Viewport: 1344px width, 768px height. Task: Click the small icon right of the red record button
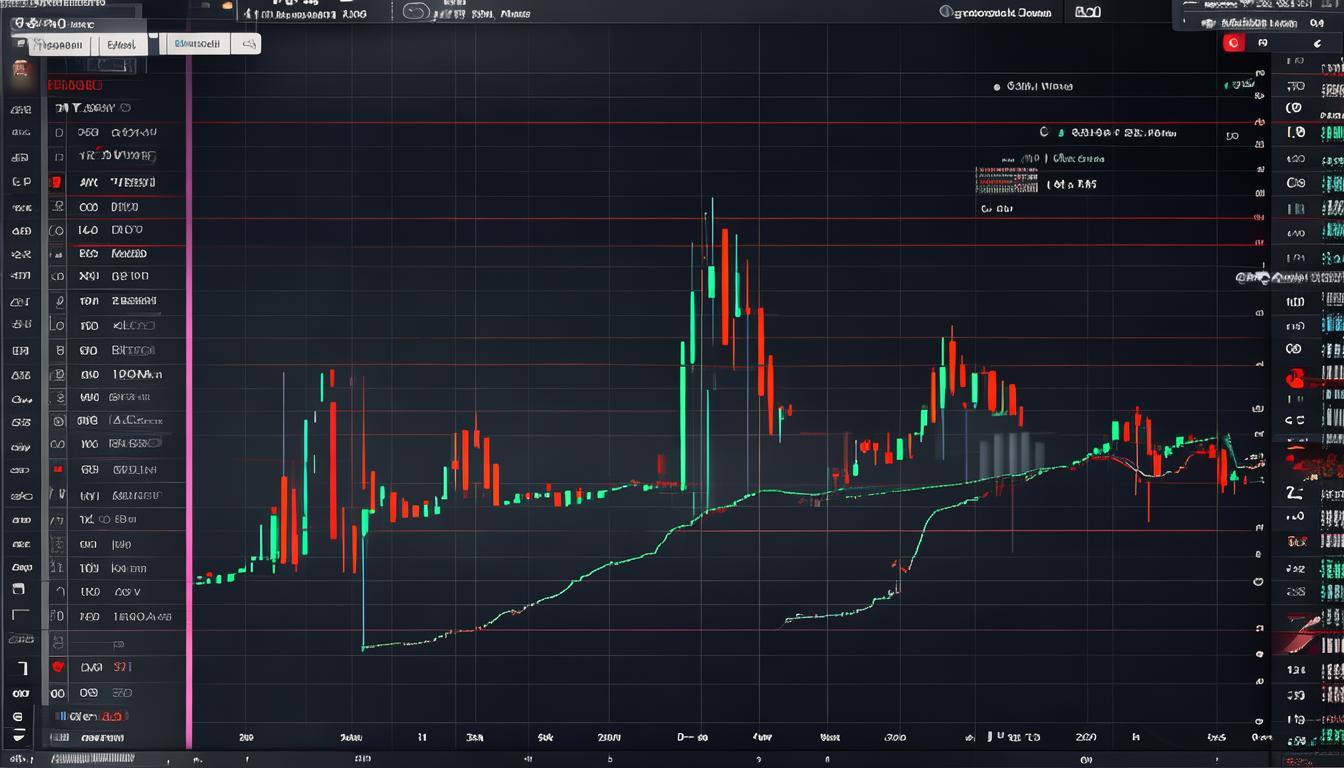pos(1263,43)
